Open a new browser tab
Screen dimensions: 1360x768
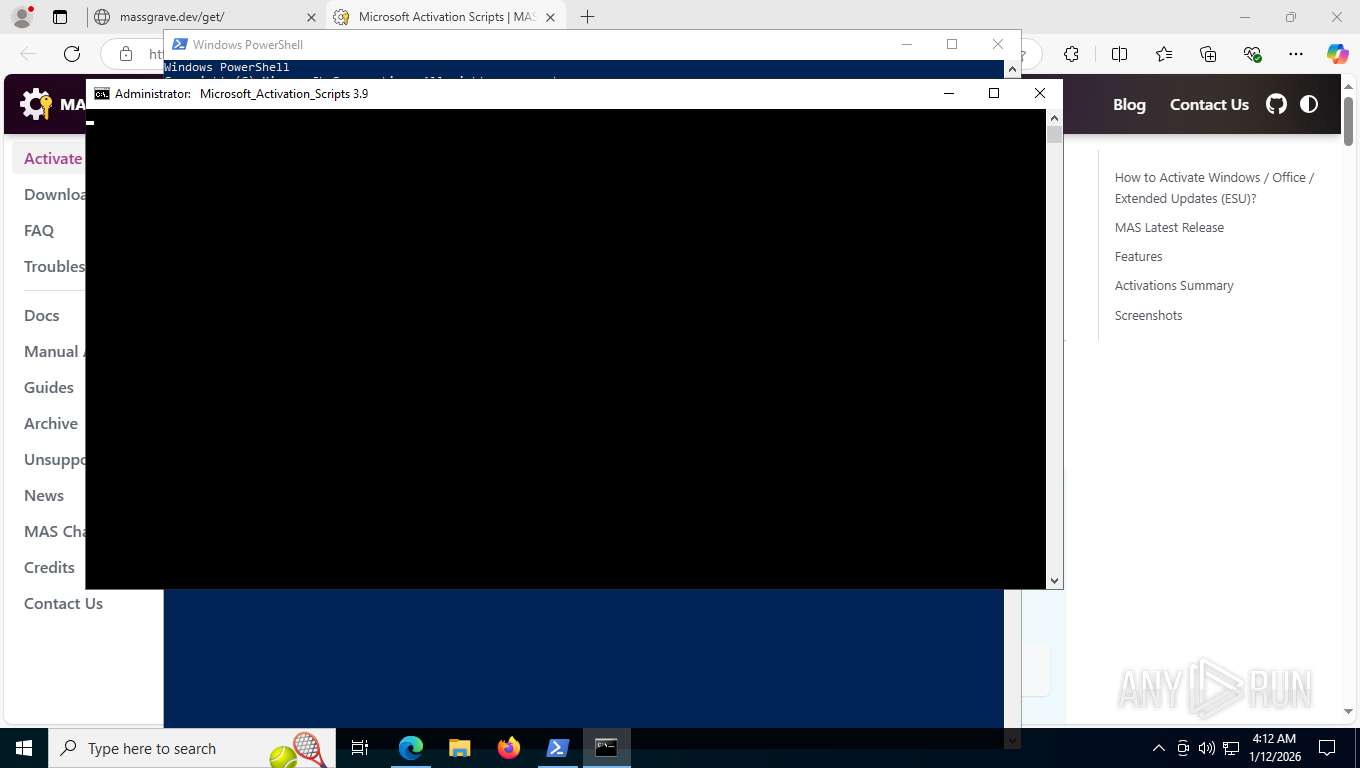[587, 17]
